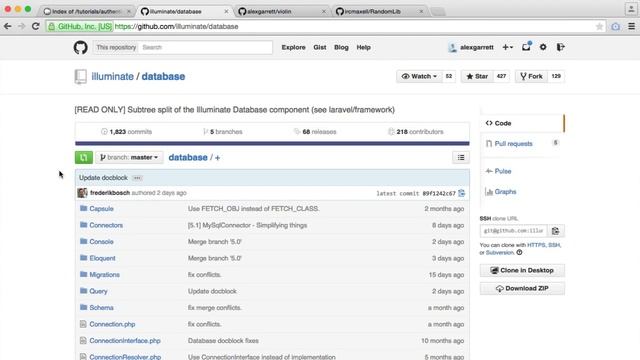Click green compare and review button
This screenshot has height=360, width=640.
click(x=84, y=158)
